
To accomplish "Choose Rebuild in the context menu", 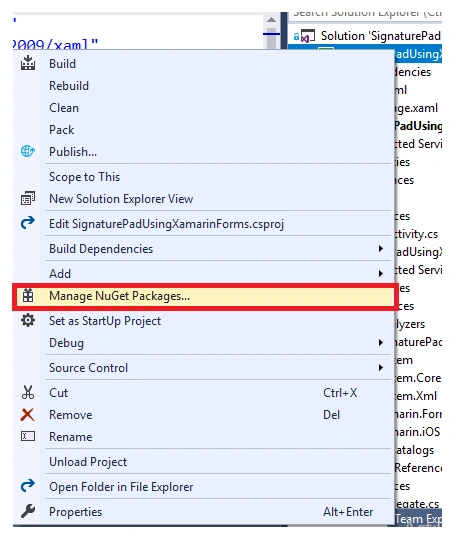I will pos(203,86).
